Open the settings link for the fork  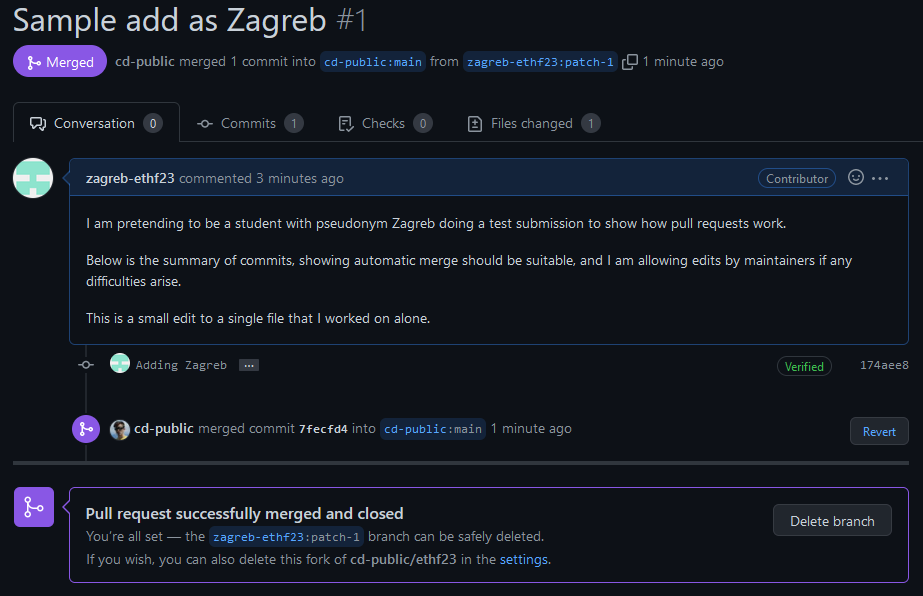coord(524,560)
